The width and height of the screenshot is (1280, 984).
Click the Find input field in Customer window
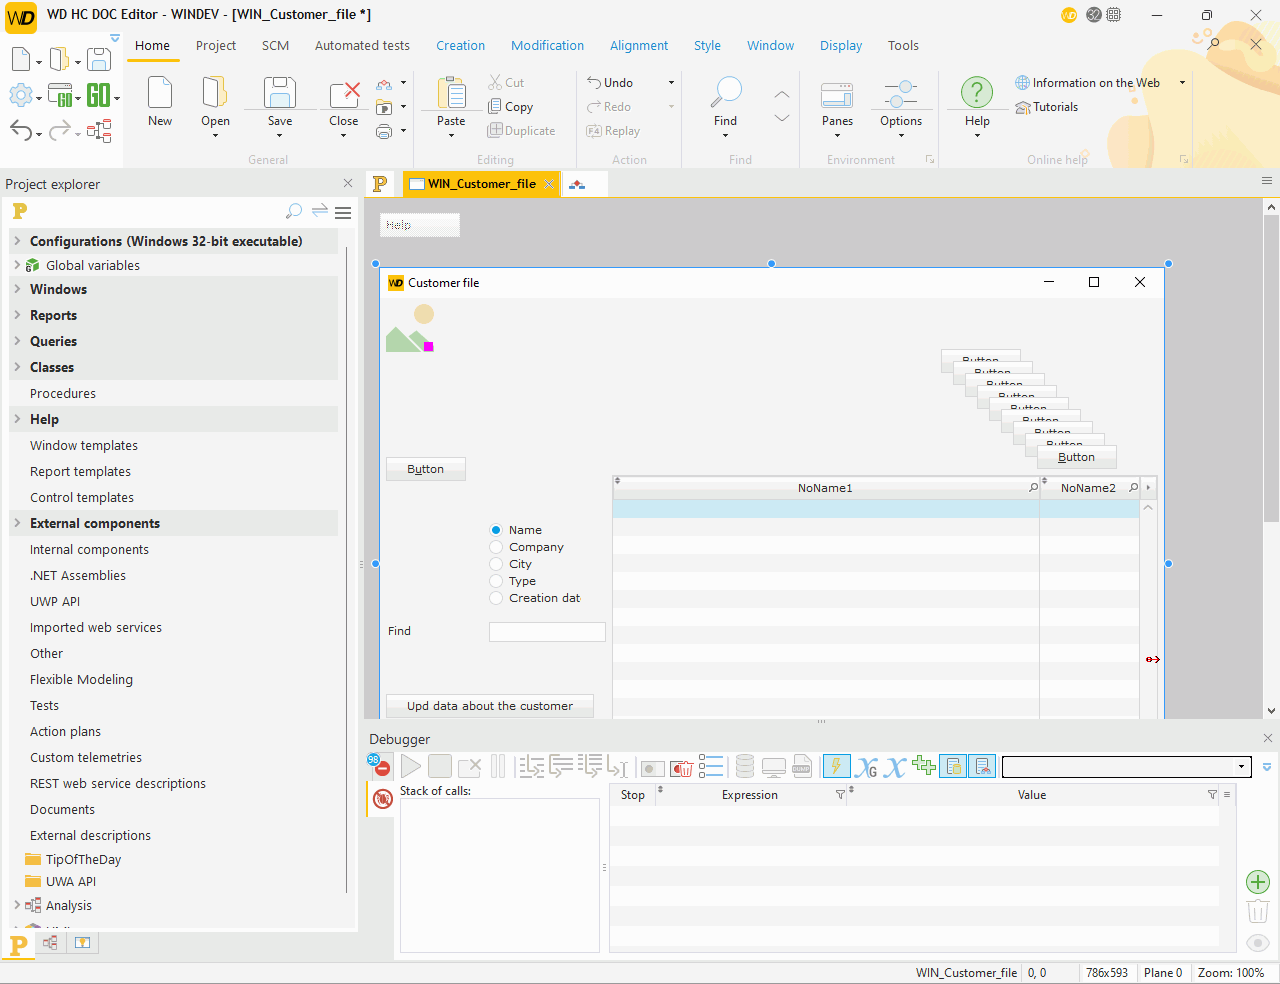[547, 632]
